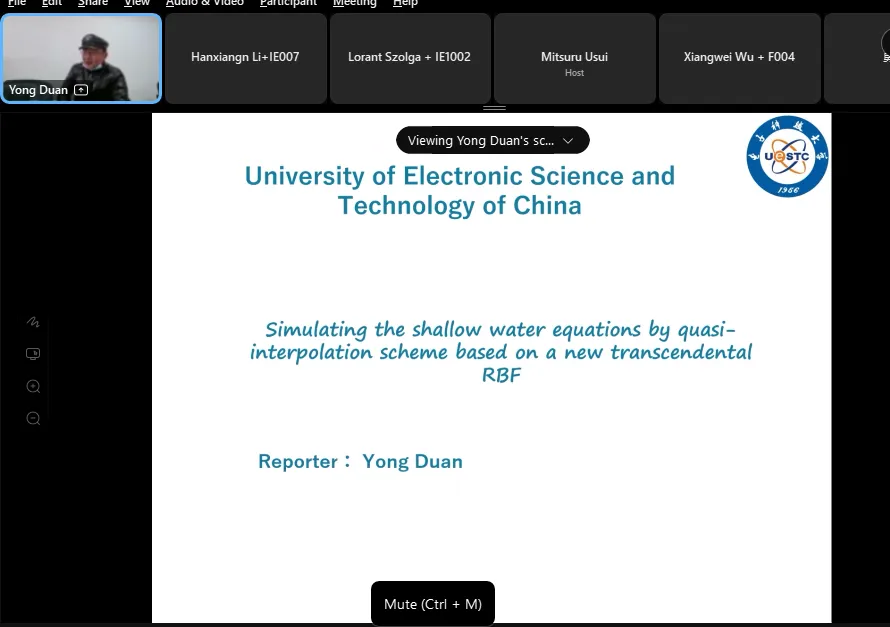
Task: Select the Xiangwei Wu + F004 participant tile
Action: point(739,58)
